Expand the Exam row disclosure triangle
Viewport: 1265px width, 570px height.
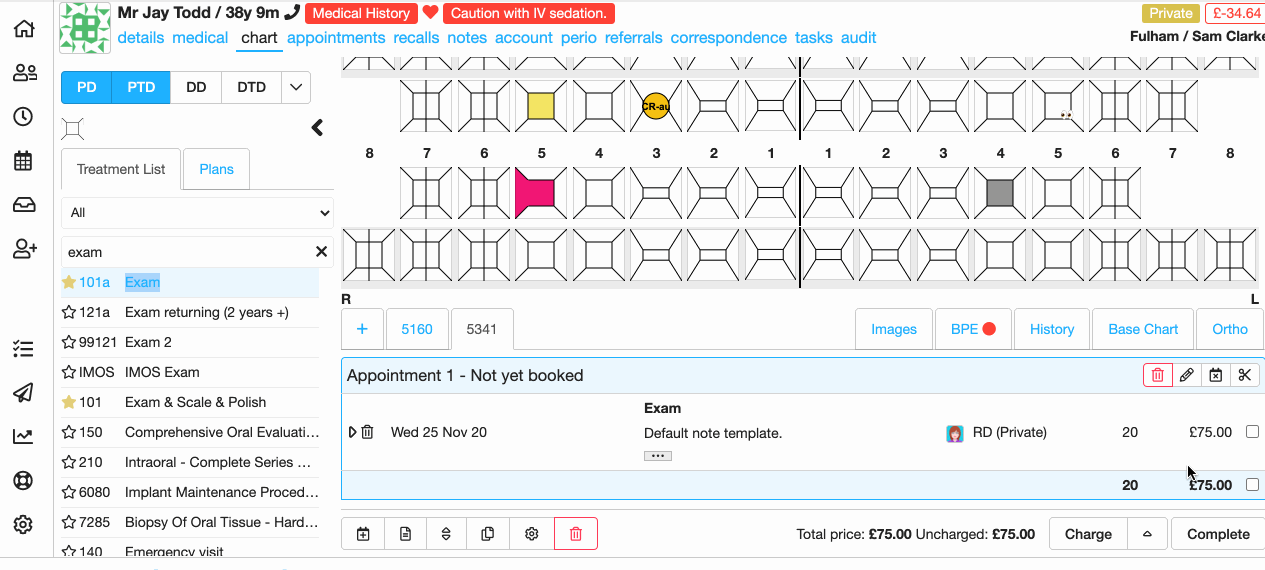coord(352,432)
